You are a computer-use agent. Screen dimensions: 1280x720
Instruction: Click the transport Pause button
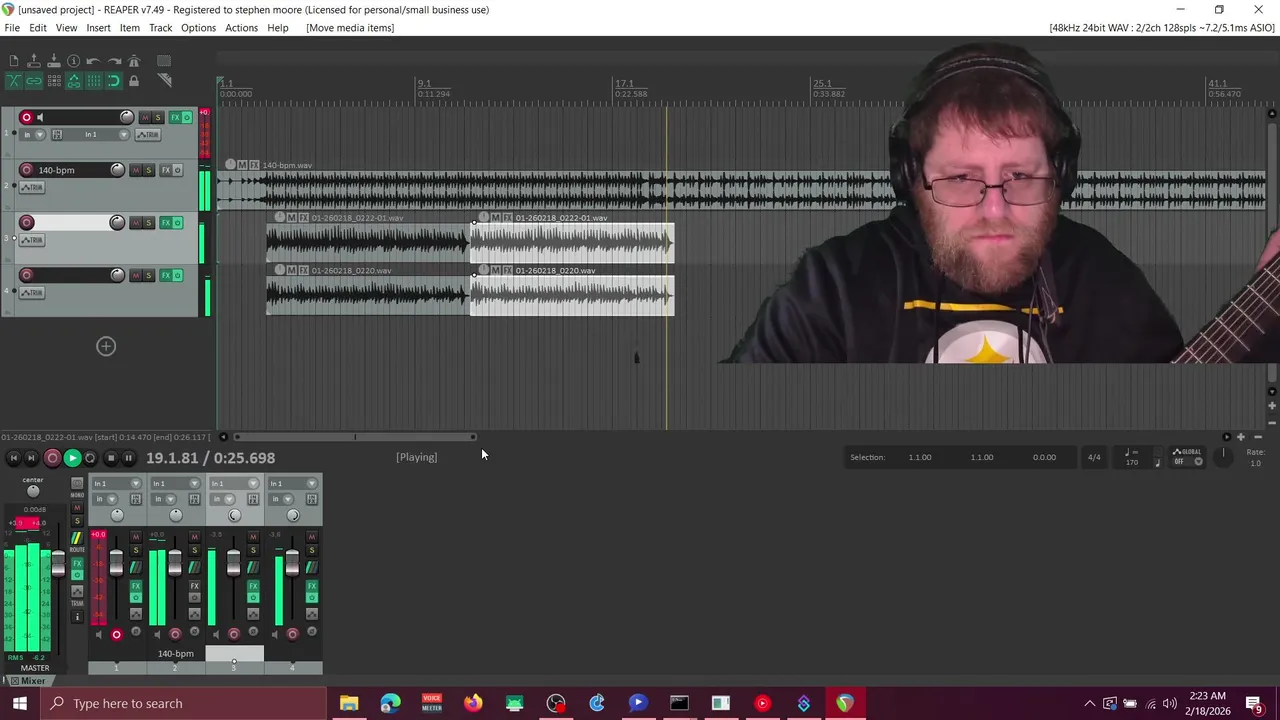tap(128, 458)
